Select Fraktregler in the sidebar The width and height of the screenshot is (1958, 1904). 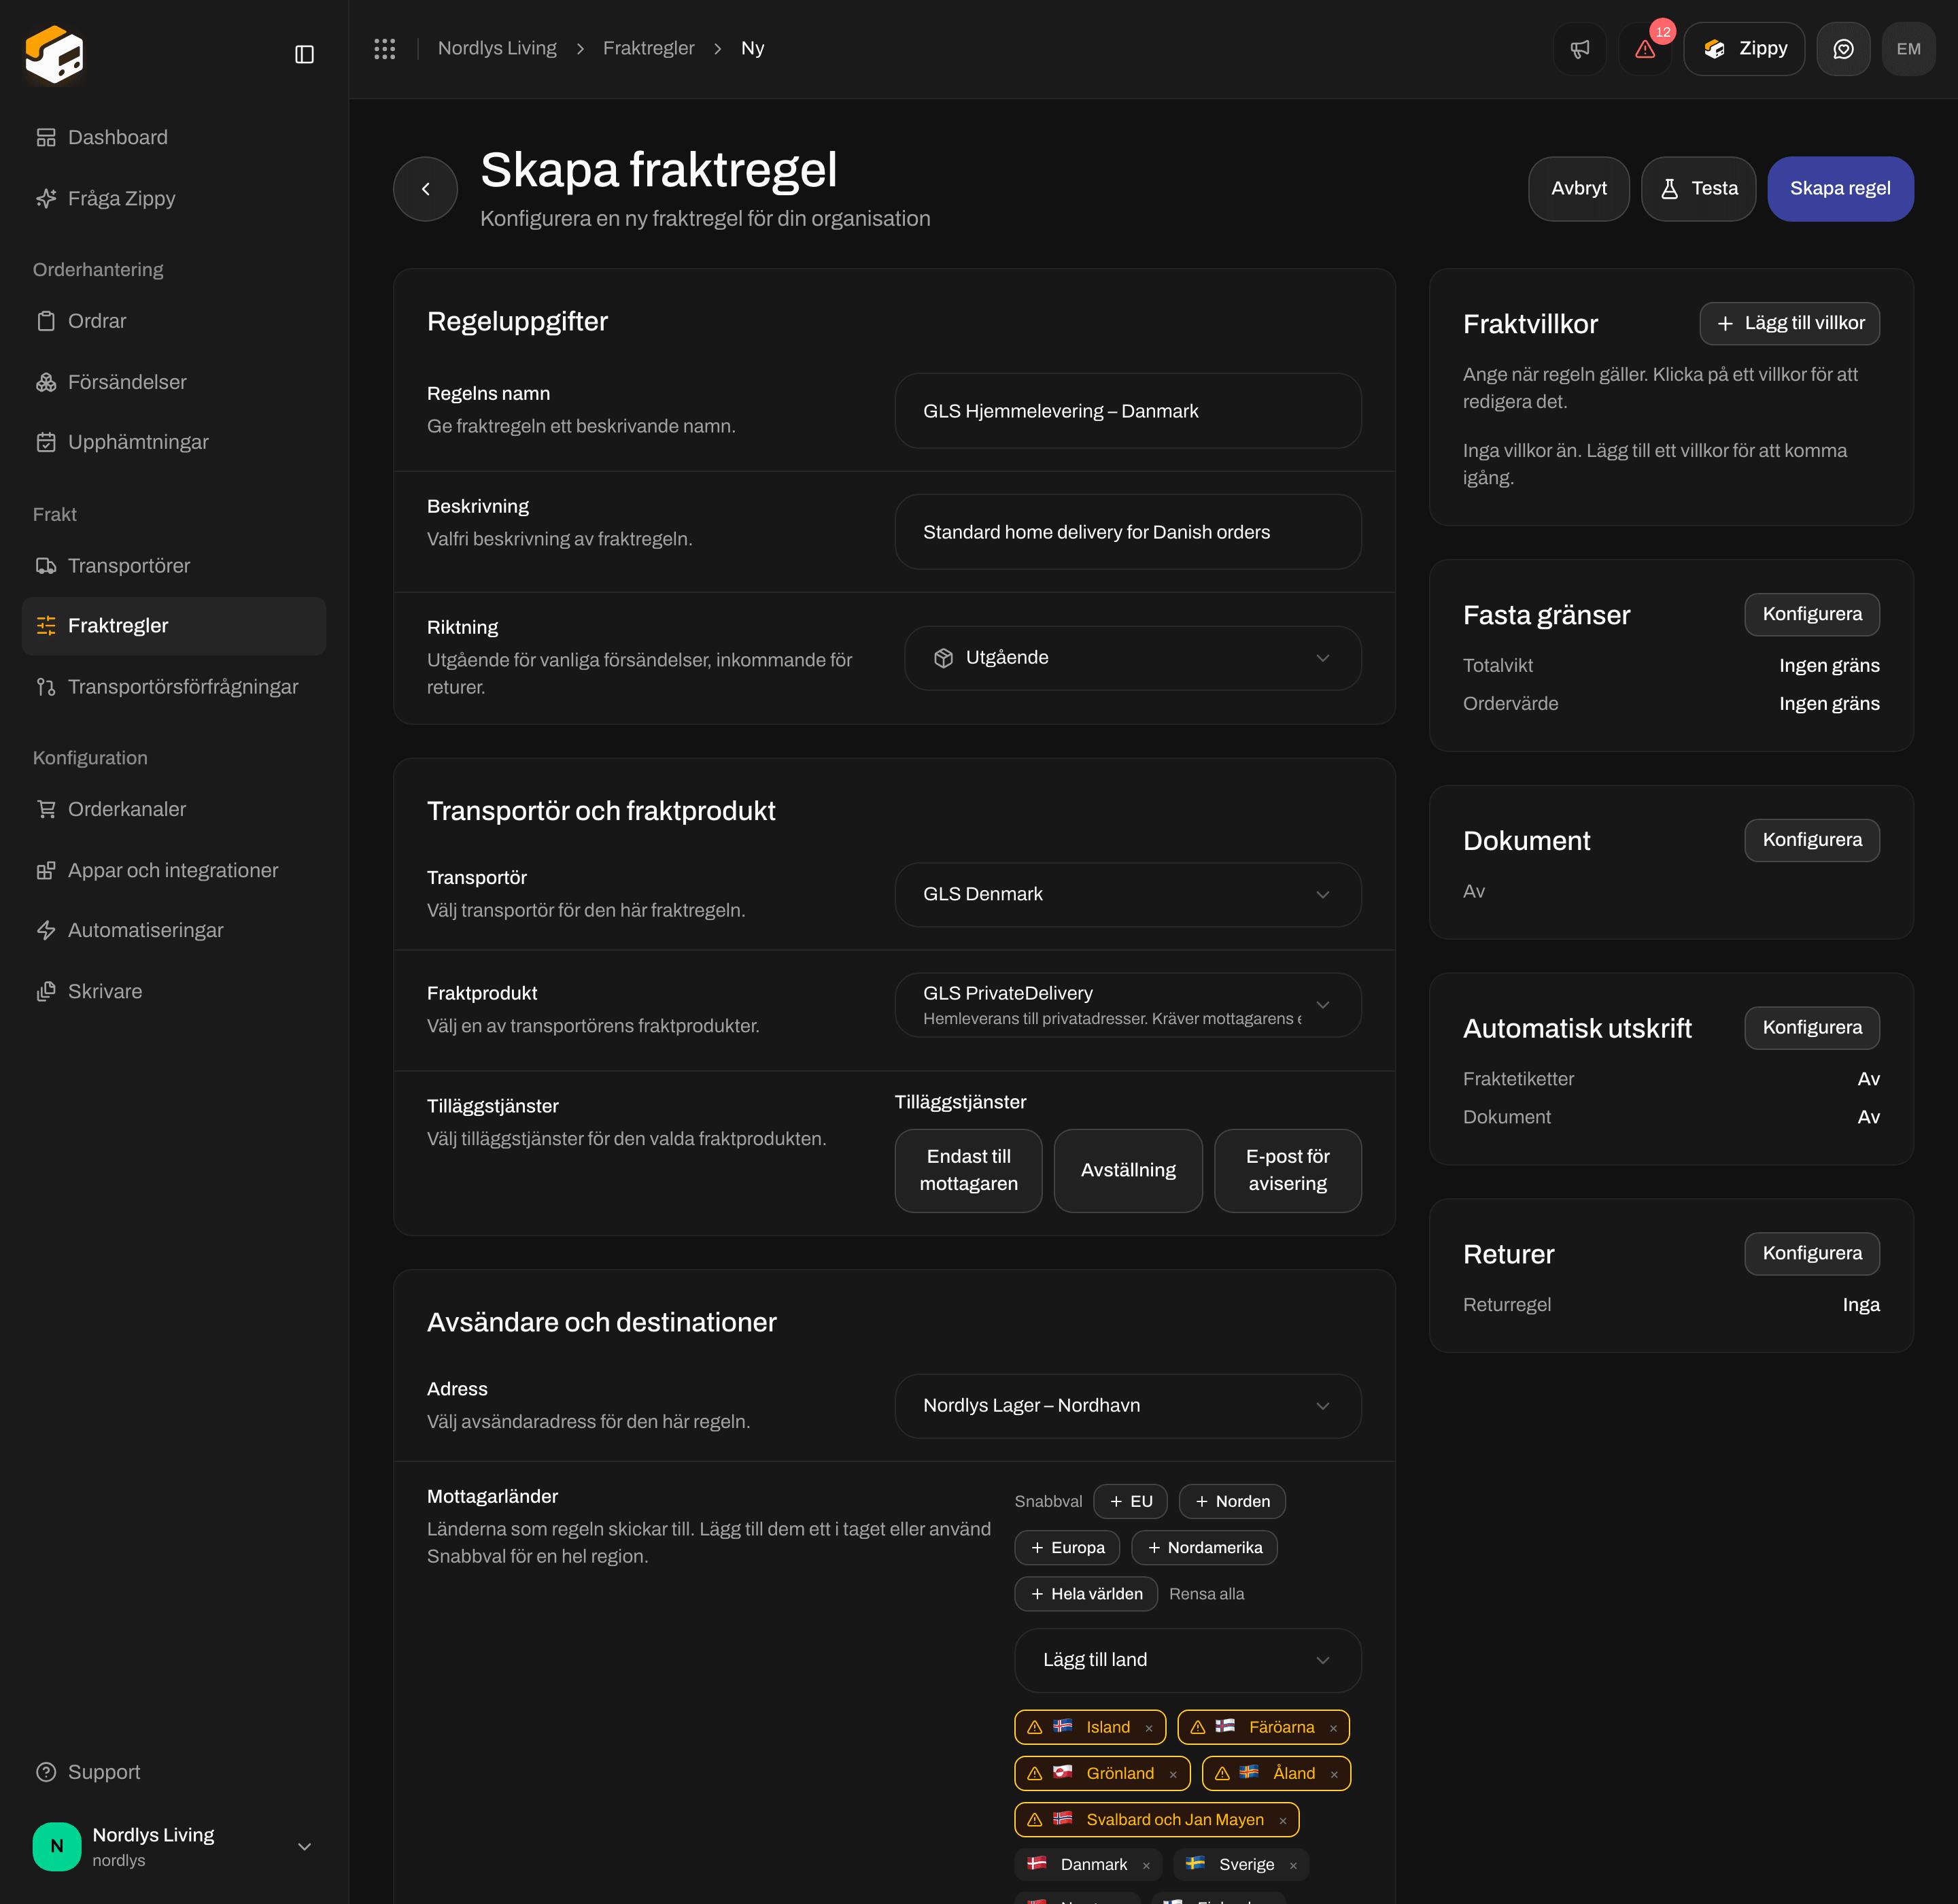174,626
